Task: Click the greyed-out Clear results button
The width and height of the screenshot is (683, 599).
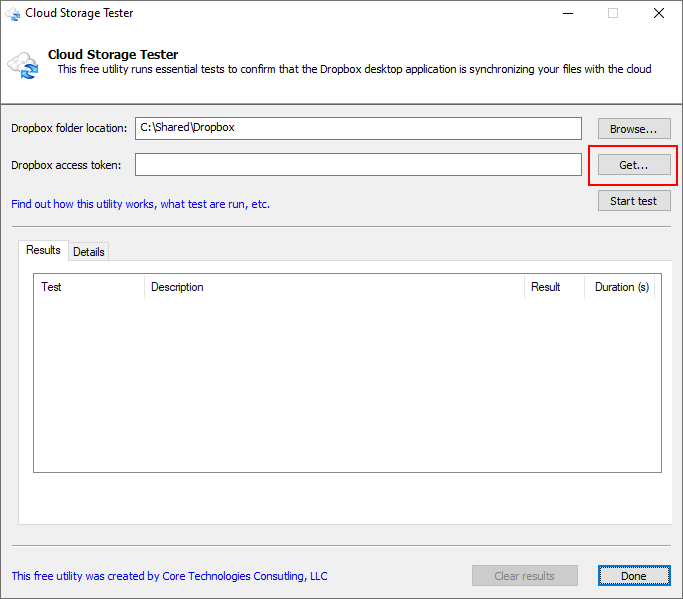Action: pos(524,576)
